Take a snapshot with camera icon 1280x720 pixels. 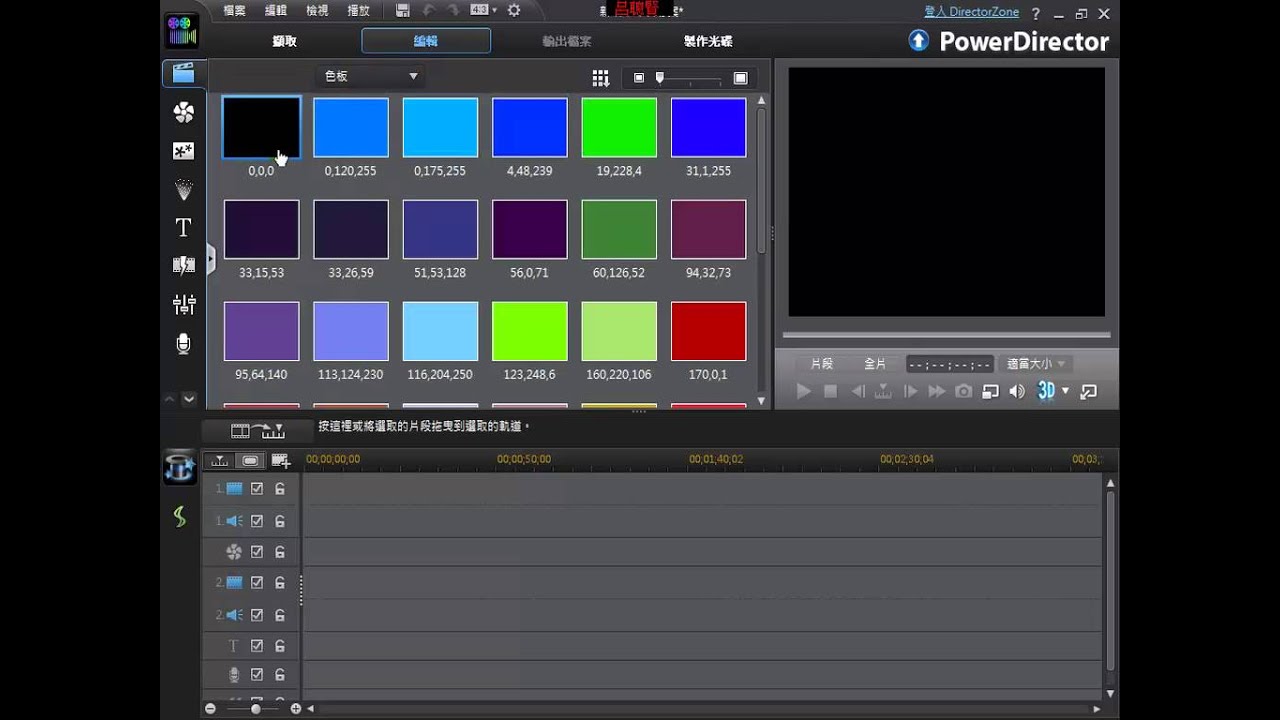(963, 391)
